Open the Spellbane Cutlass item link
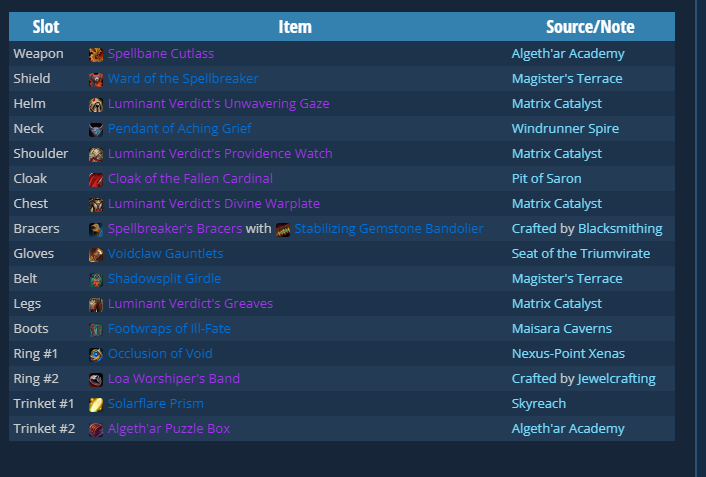Viewport: 706px width, 477px height. pyautogui.click(x=161, y=54)
